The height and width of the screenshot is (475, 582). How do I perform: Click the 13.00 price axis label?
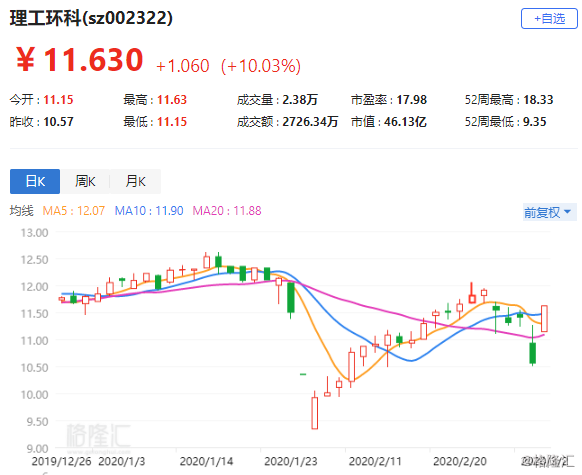point(34,233)
